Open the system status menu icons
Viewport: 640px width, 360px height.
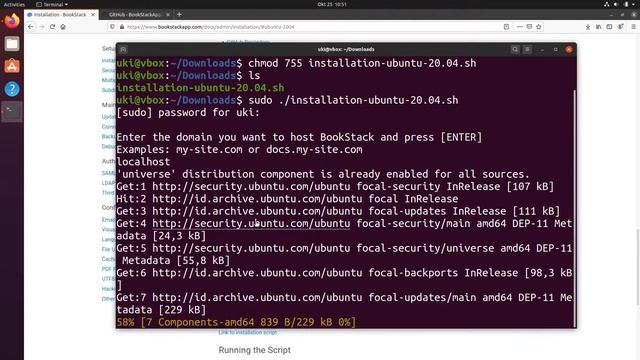coord(620,4)
